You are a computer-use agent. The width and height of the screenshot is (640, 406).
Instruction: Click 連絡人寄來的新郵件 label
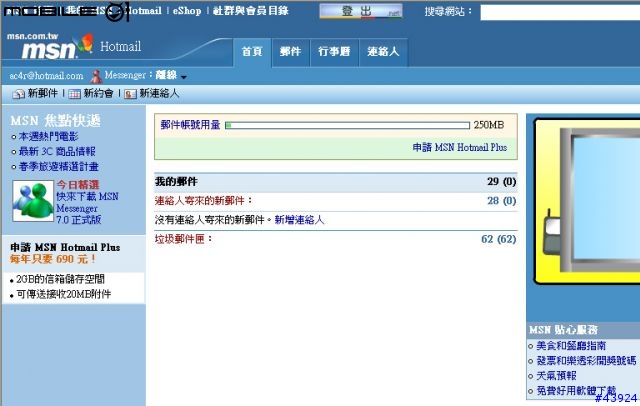coord(203,201)
